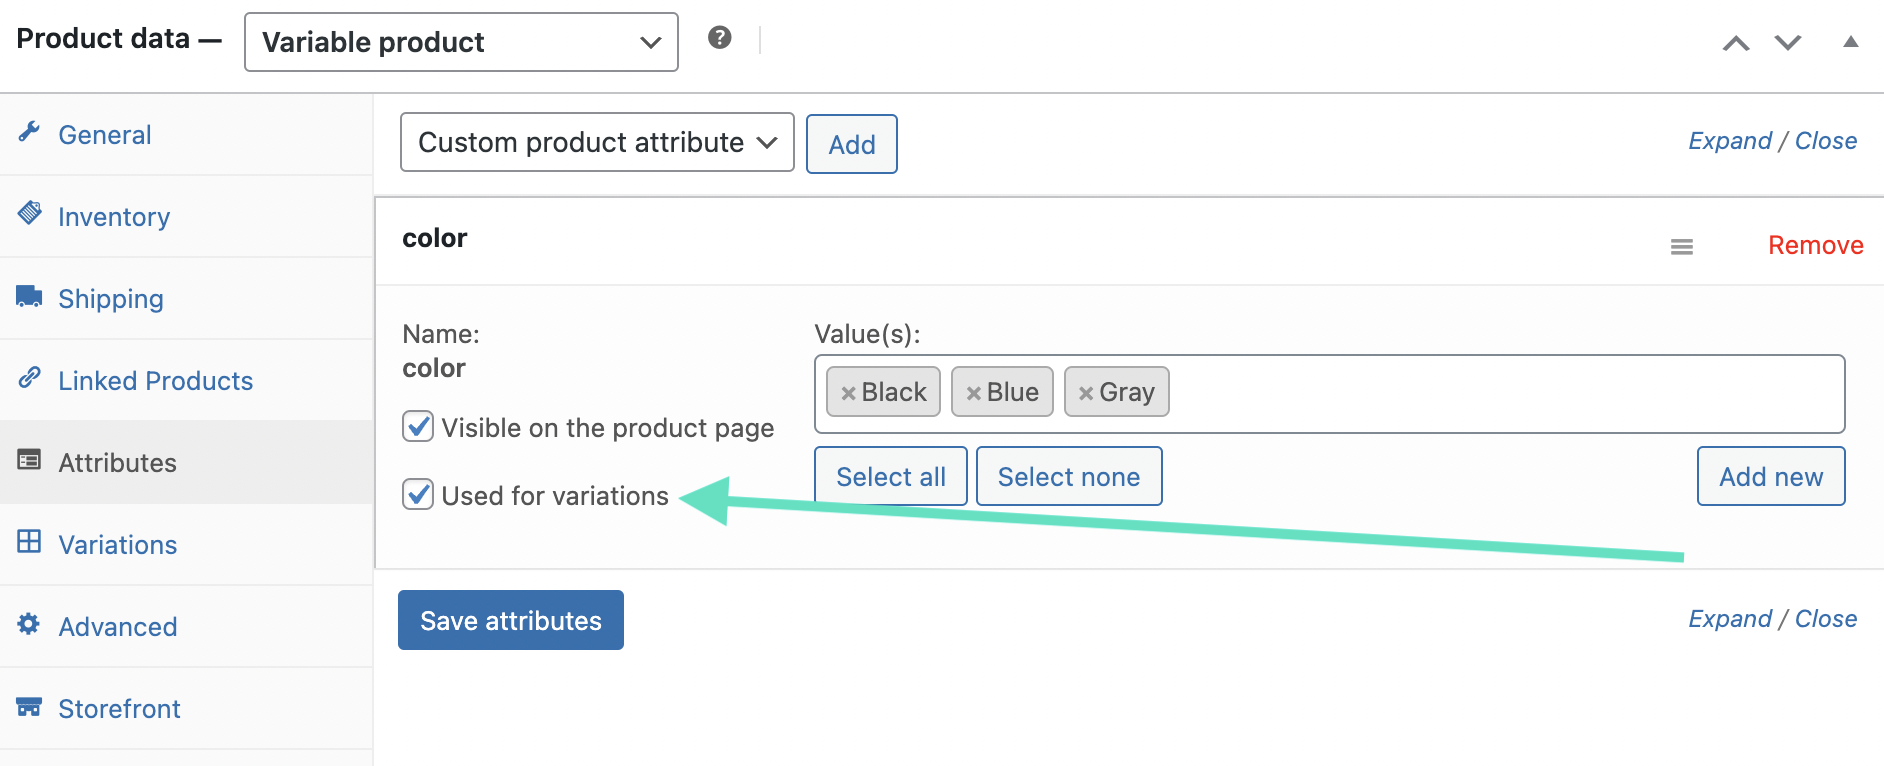This screenshot has width=1884, height=766.
Task: Click the color attribute drag handle
Action: click(1682, 246)
